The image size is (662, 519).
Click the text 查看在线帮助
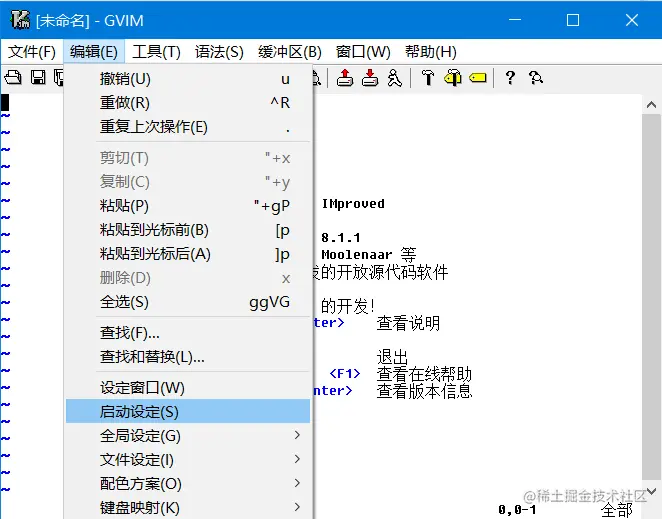(424, 374)
